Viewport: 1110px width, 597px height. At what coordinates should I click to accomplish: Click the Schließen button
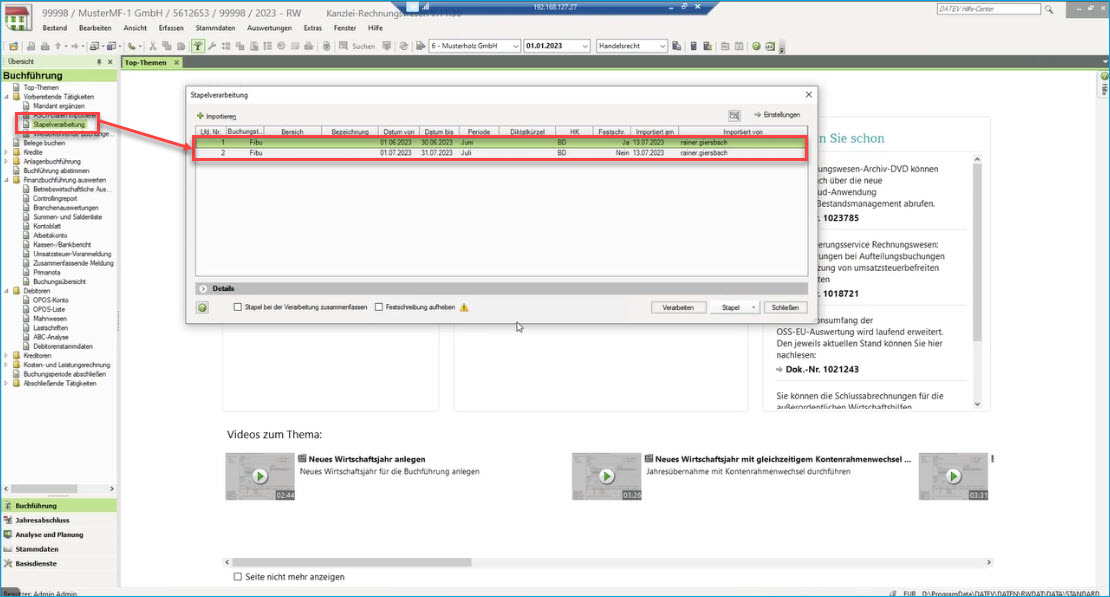point(785,307)
